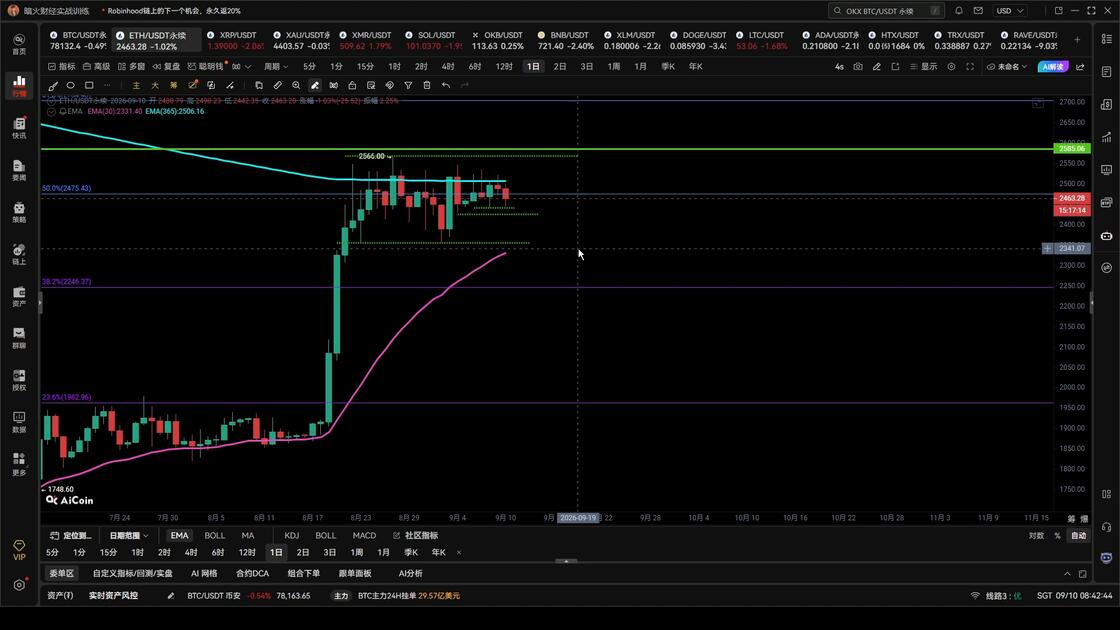
Task: Enter fullscreen chart mode
Action: point(970,66)
